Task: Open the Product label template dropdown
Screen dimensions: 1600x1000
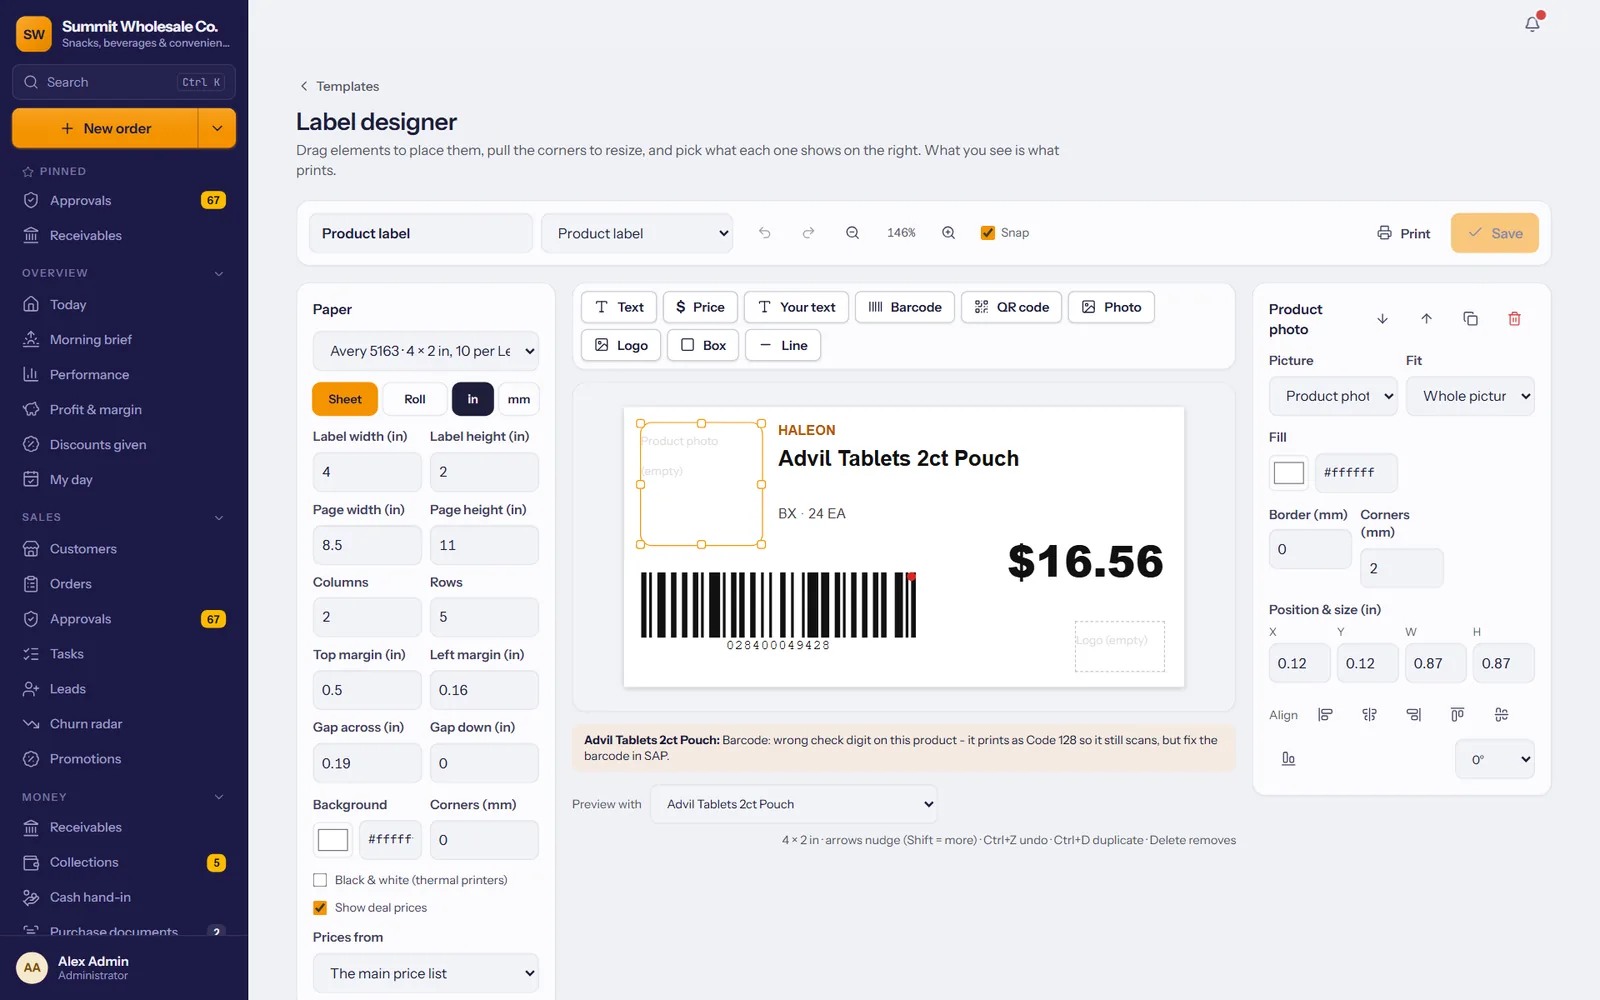Action: [637, 233]
